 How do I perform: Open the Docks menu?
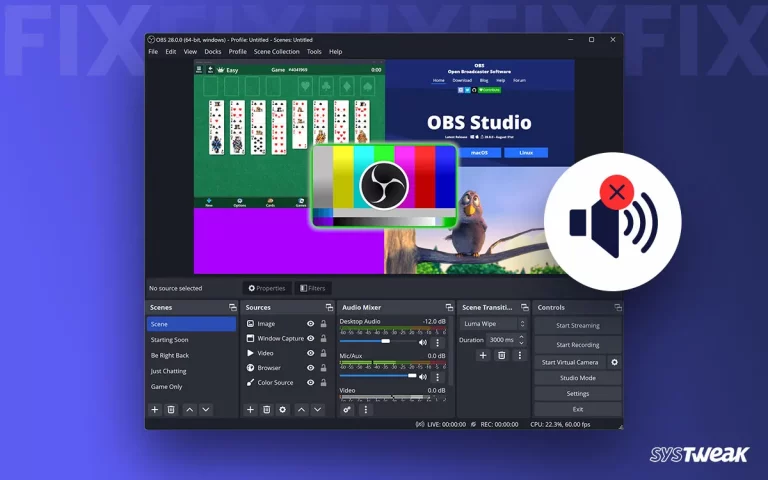213,51
